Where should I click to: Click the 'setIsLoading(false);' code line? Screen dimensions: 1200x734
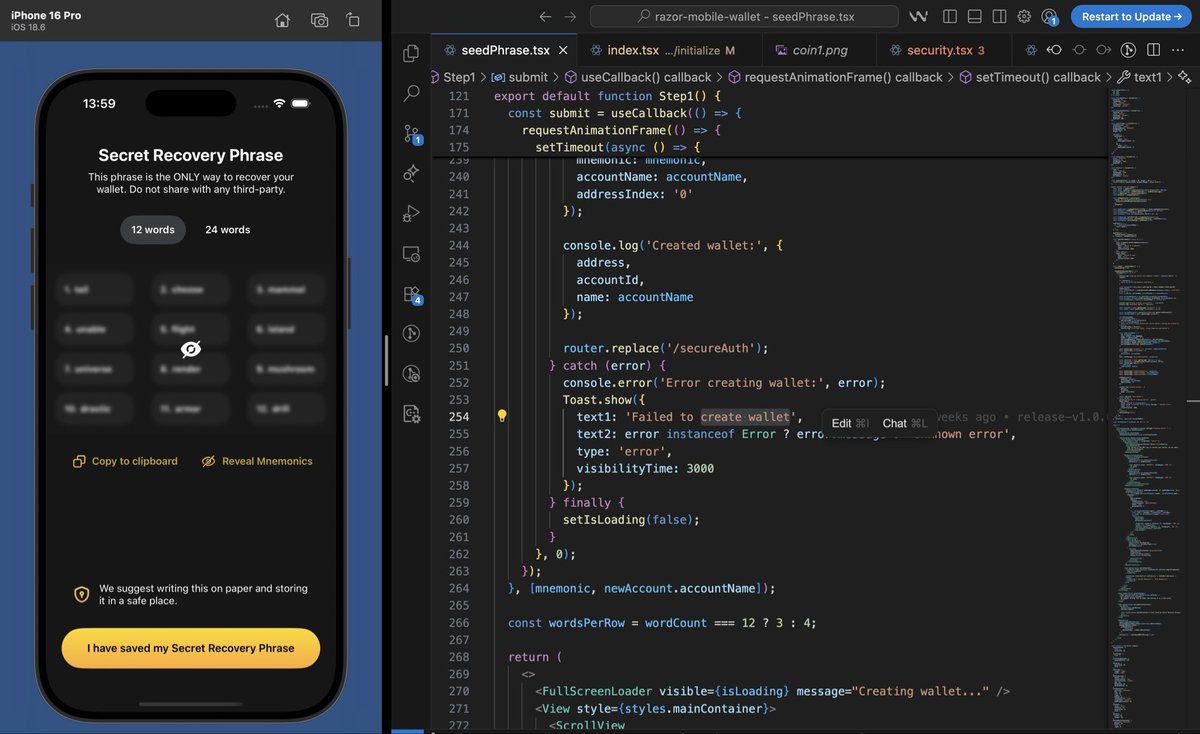631,519
